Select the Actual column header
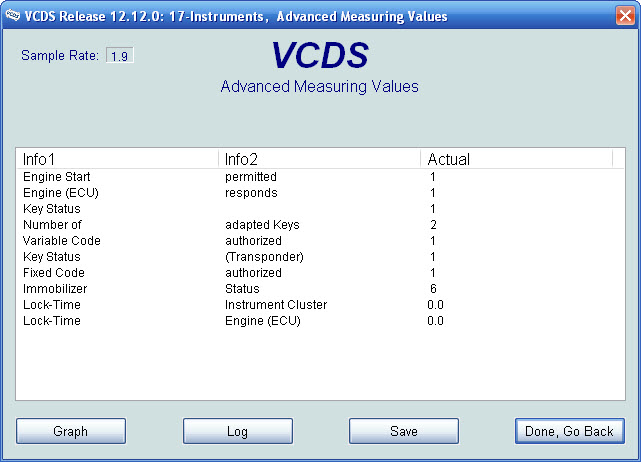641x462 pixels. click(x=517, y=159)
